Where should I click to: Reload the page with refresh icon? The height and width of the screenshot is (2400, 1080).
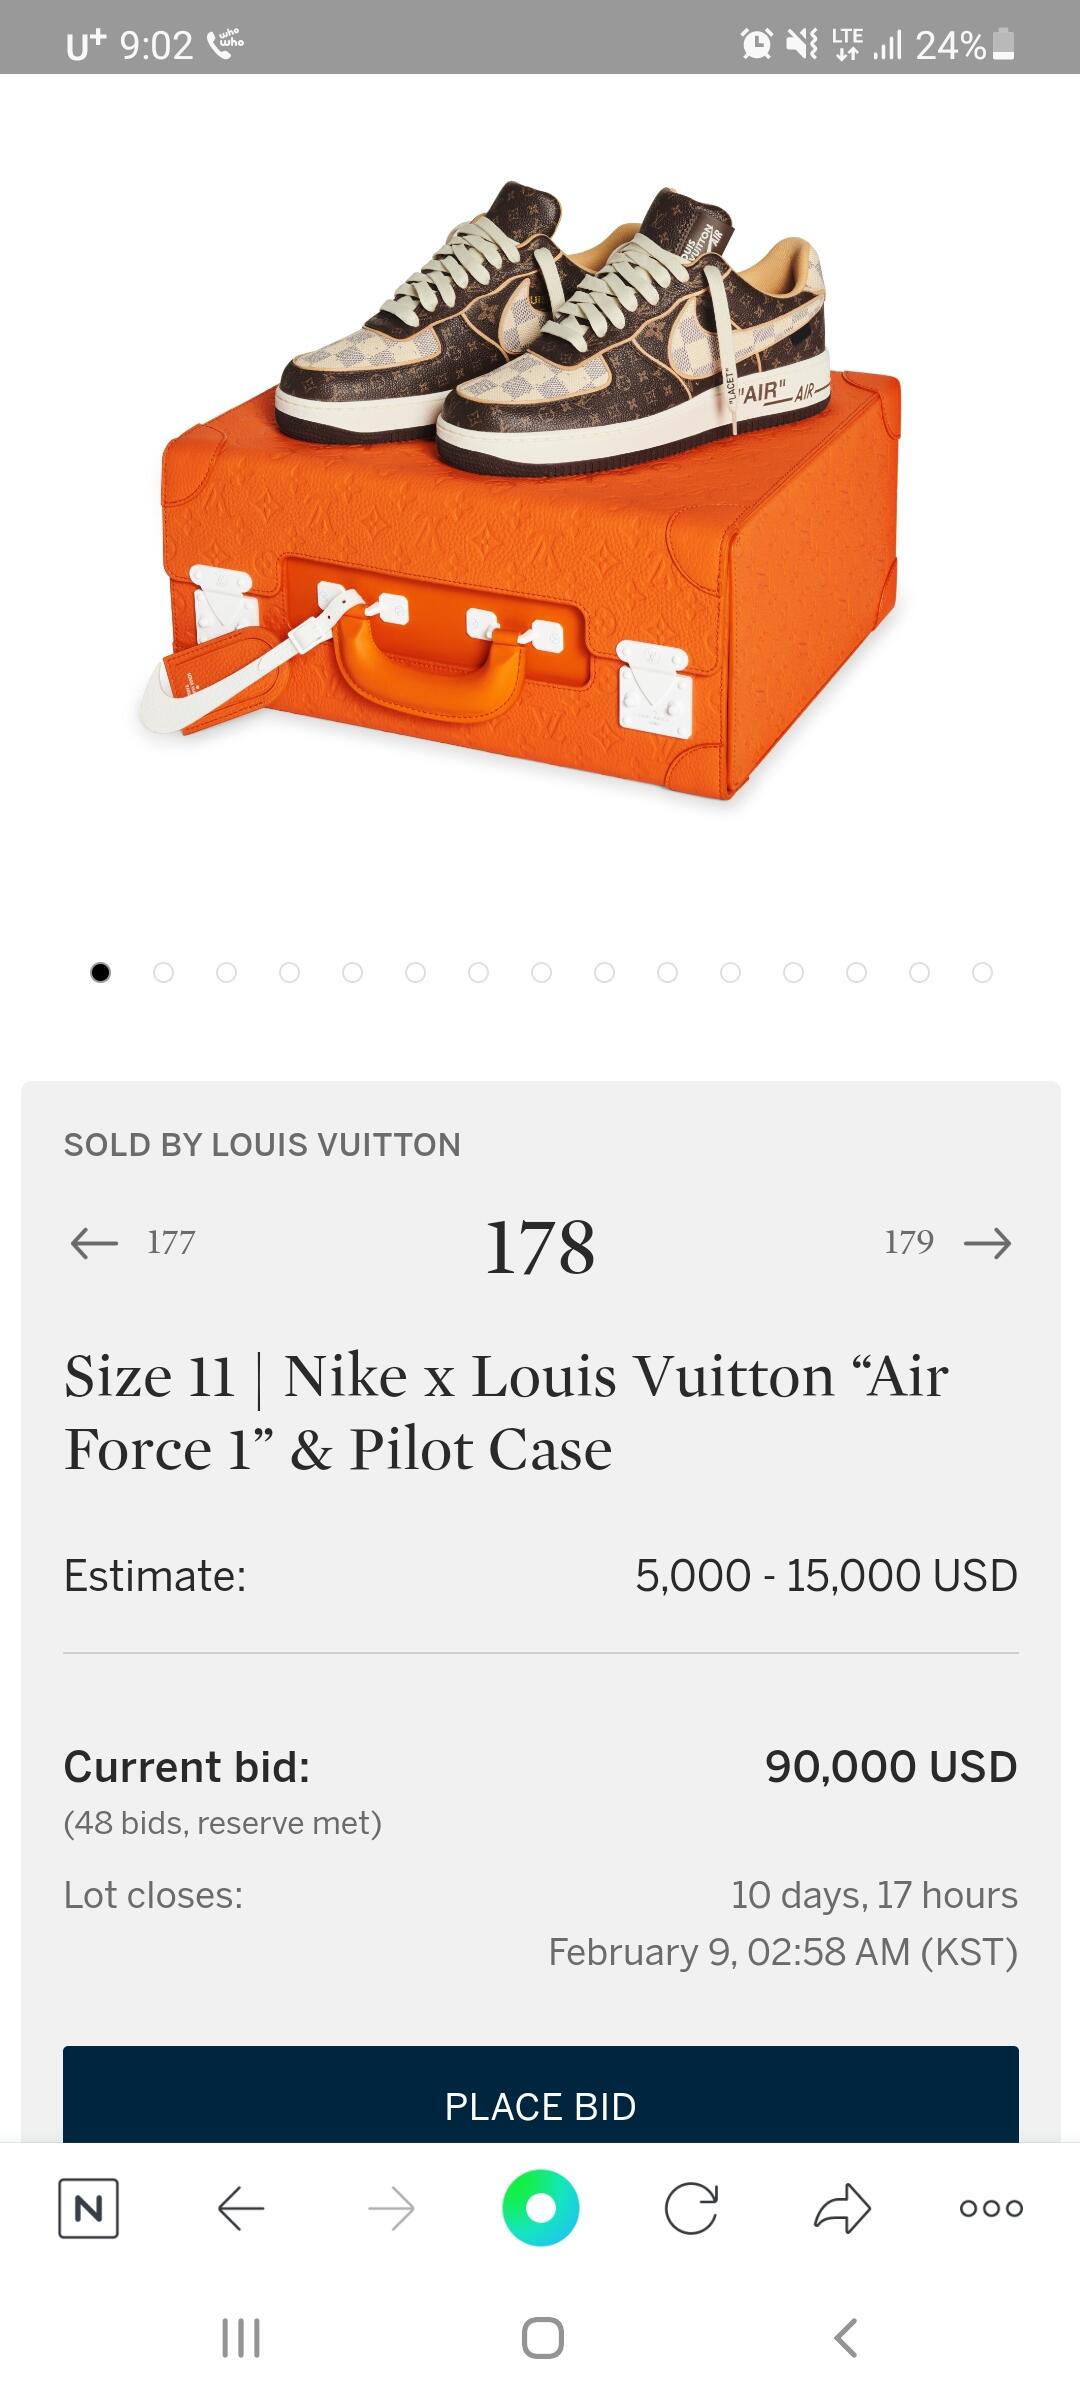click(691, 2207)
